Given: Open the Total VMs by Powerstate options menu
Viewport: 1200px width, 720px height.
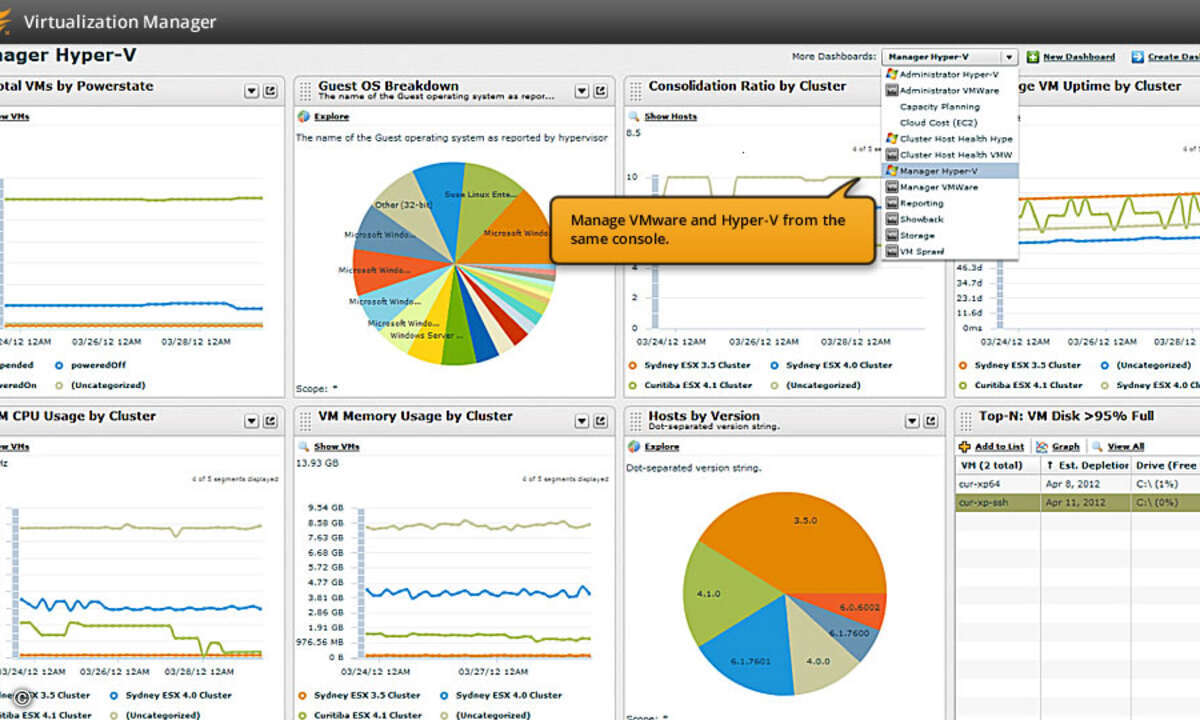Looking at the screenshot, I should pos(252,91).
